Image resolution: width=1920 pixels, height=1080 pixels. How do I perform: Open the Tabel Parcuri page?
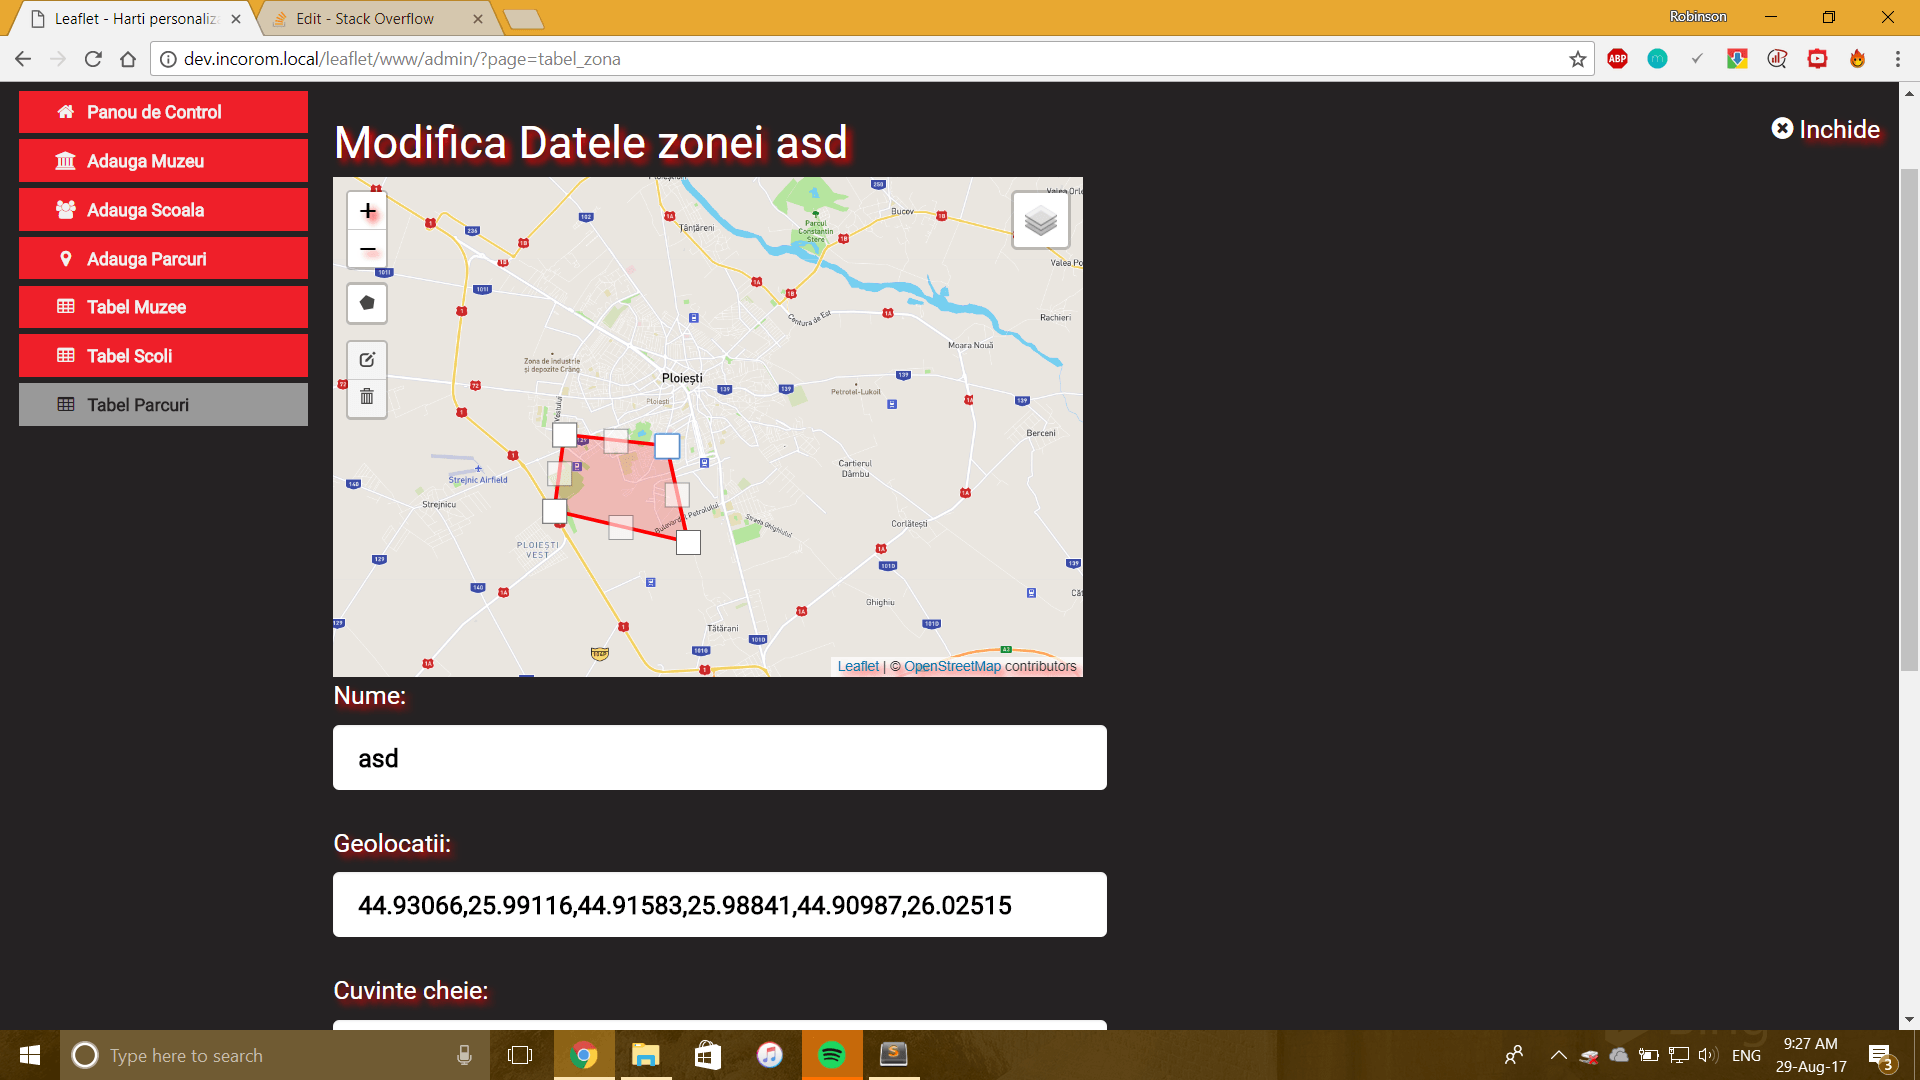click(163, 405)
